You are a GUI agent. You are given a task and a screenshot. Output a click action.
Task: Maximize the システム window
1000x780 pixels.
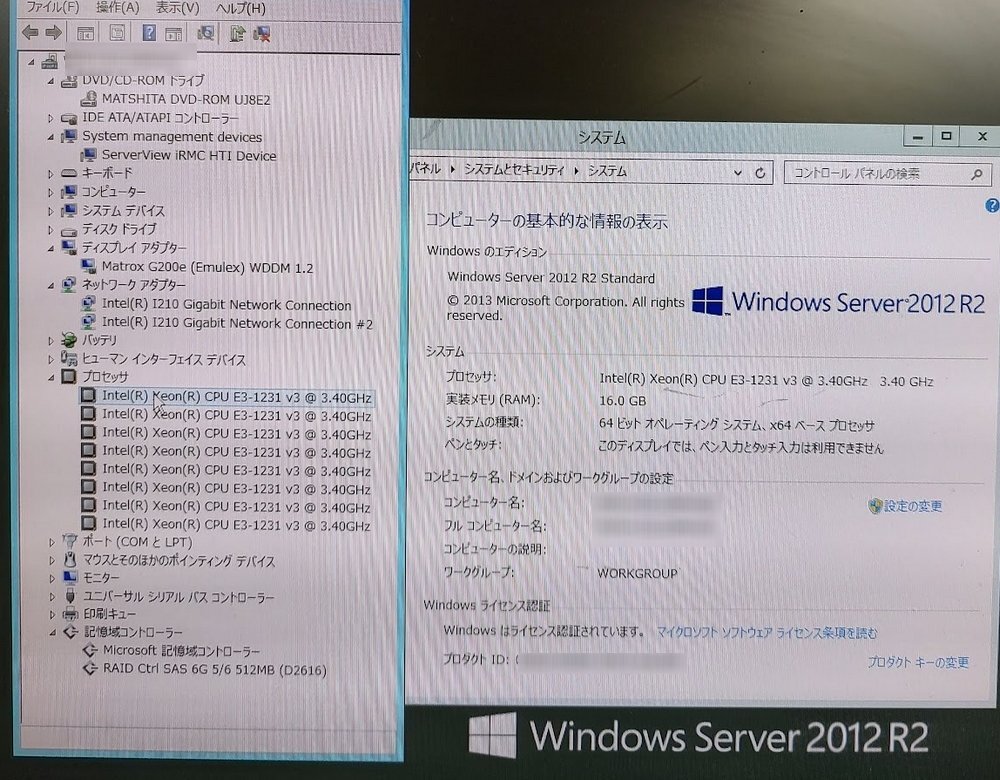pos(946,136)
